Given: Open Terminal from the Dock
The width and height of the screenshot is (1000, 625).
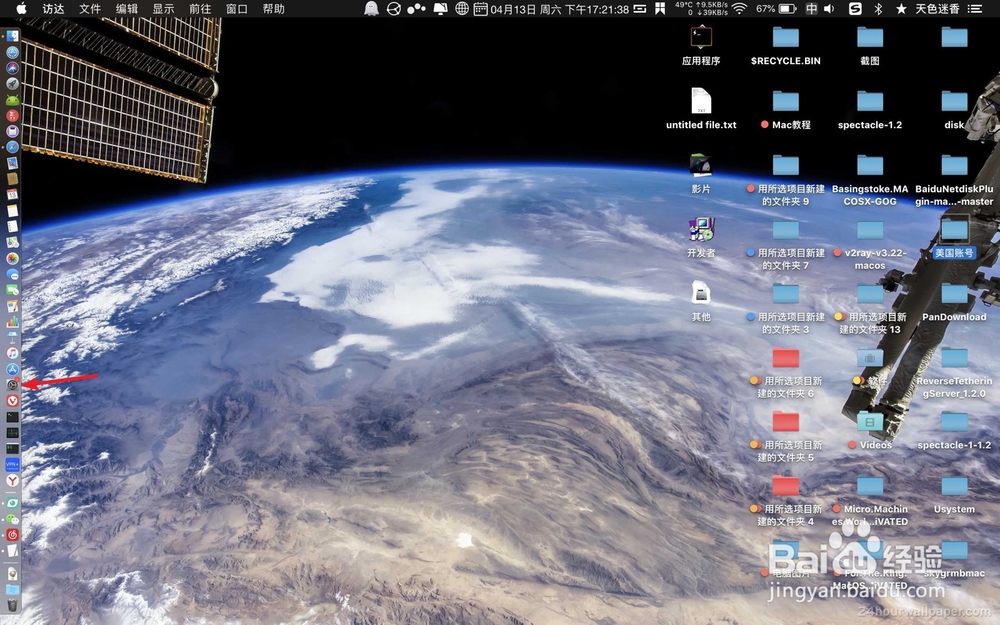Looking at the screenshot, I should pyautogui.click(x=12, y=416).
